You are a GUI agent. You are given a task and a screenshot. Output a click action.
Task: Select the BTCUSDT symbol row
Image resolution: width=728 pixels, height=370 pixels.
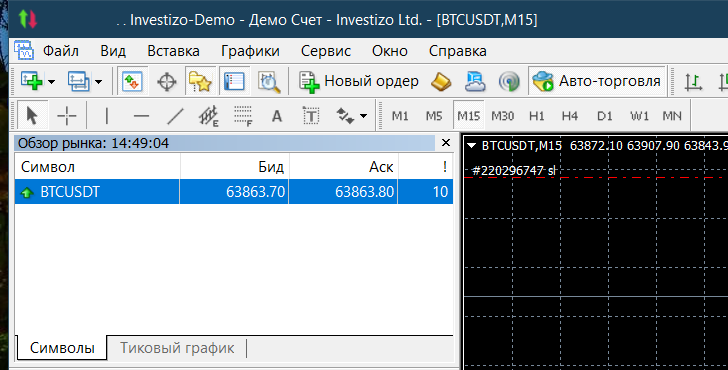[x=234, y=192]
